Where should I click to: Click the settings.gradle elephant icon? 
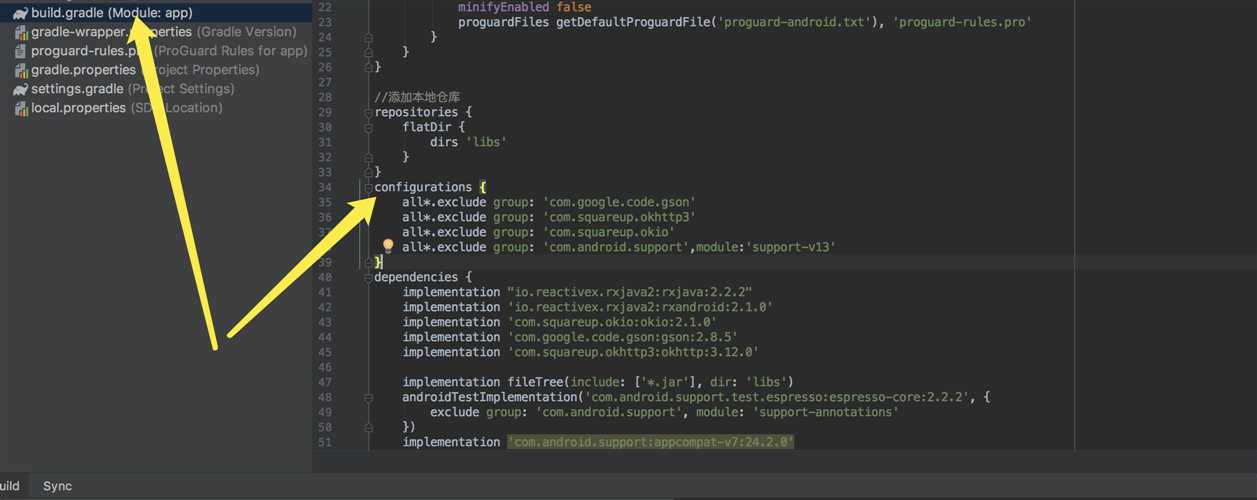point(21,89)
